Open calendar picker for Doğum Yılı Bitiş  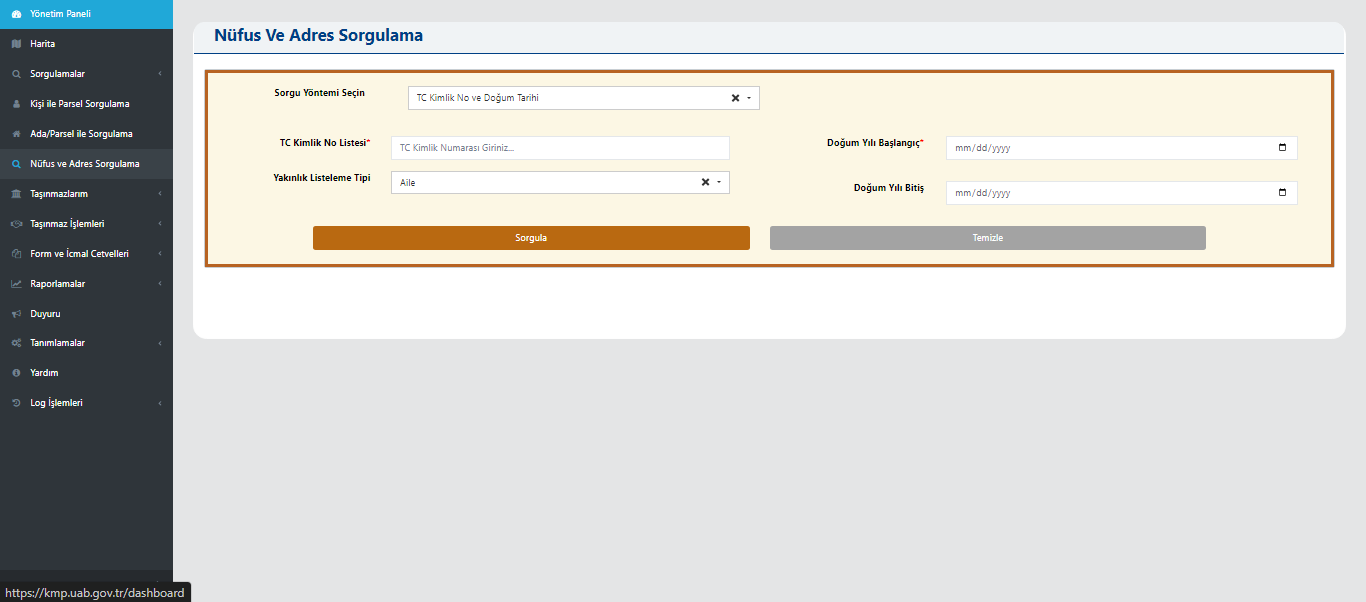1282,193
